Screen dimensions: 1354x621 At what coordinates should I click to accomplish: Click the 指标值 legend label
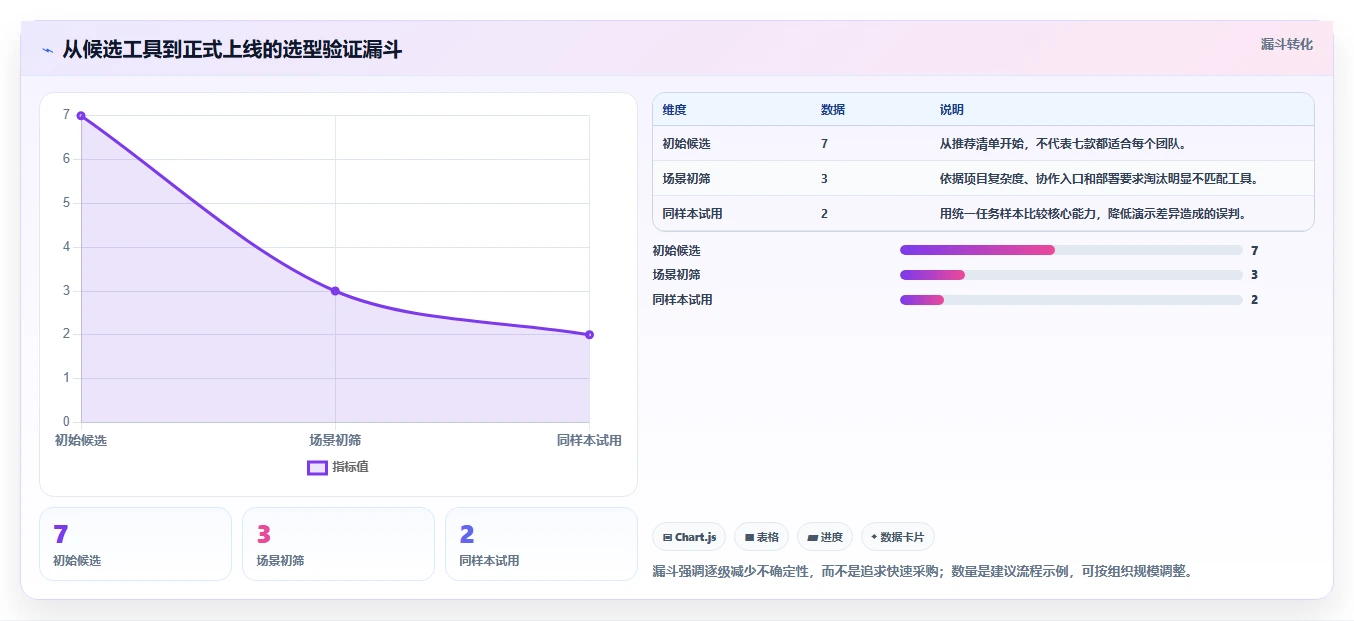coord(350,467)
